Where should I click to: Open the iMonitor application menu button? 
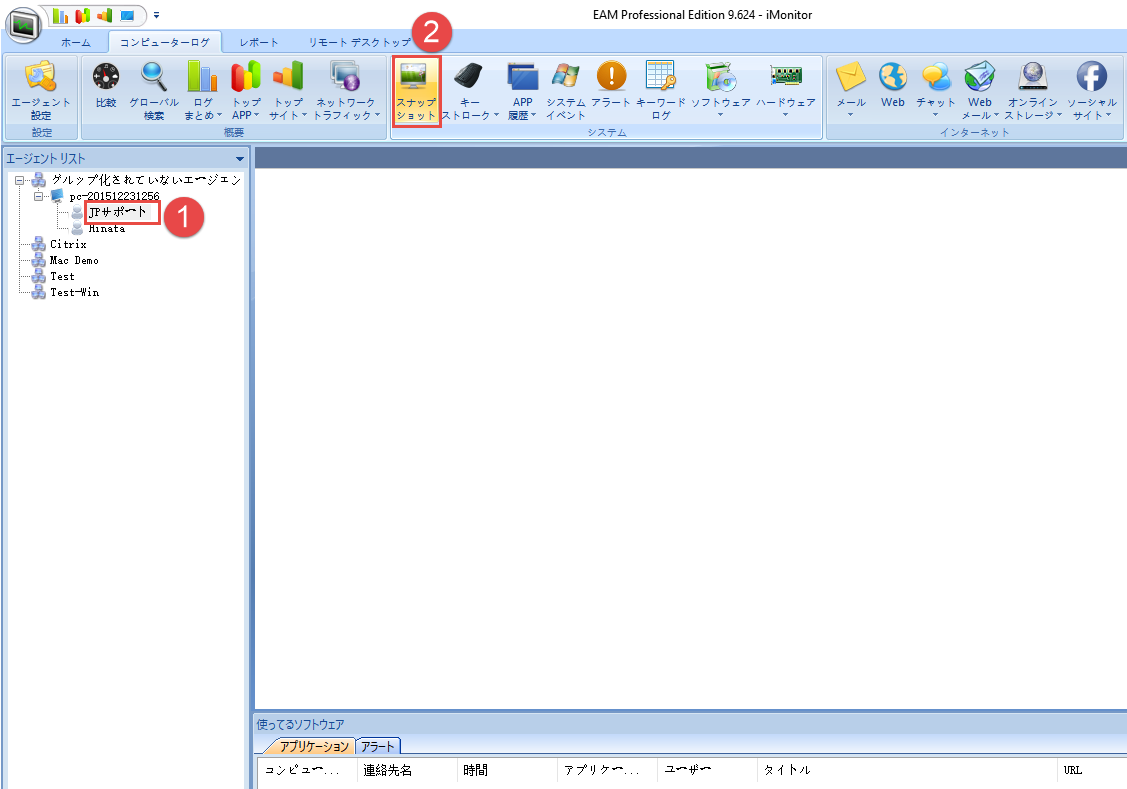tap(24, 24)
